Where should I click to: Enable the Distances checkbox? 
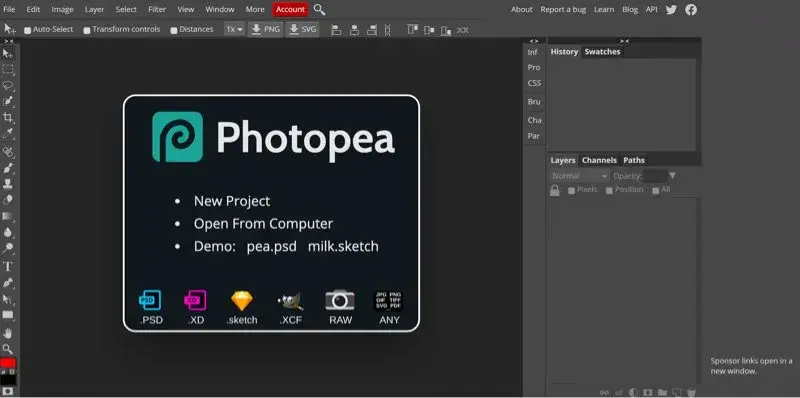point(174,30)
